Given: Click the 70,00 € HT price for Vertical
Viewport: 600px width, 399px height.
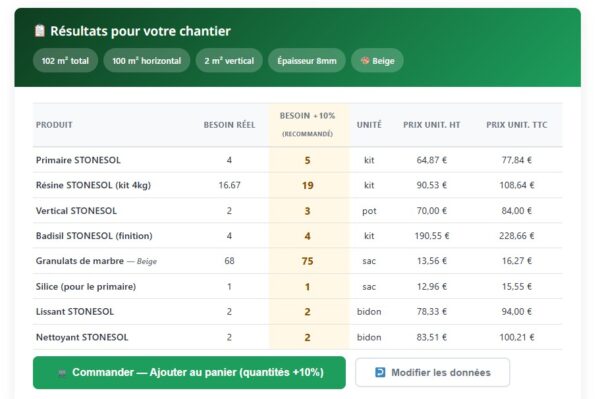Looking at the screenshot, I should tap(432, 211).
